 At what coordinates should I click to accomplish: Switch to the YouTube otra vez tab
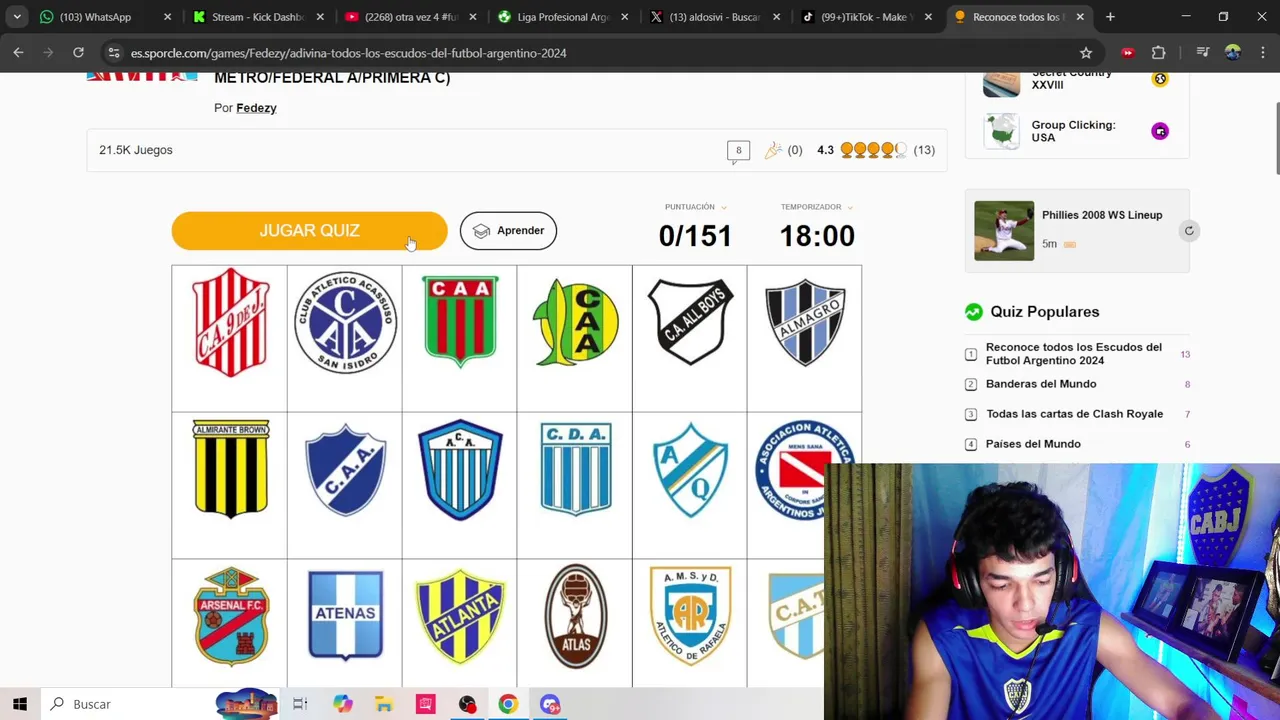pyautogui.click(x=410, y=17)
